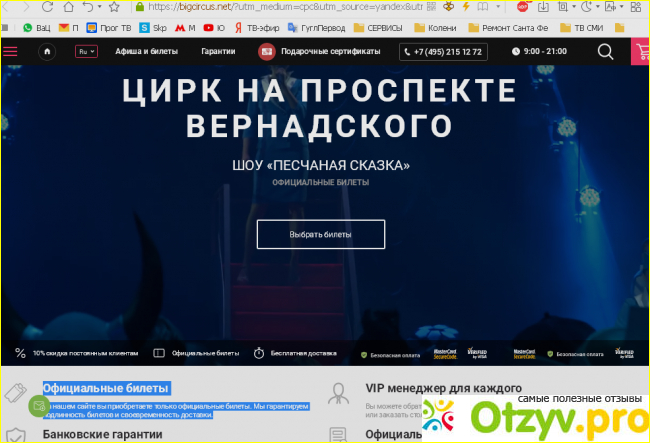This screenshot has height=443, width=650.
Task: Click the red gift certificate icon
Action: (267, 51)
